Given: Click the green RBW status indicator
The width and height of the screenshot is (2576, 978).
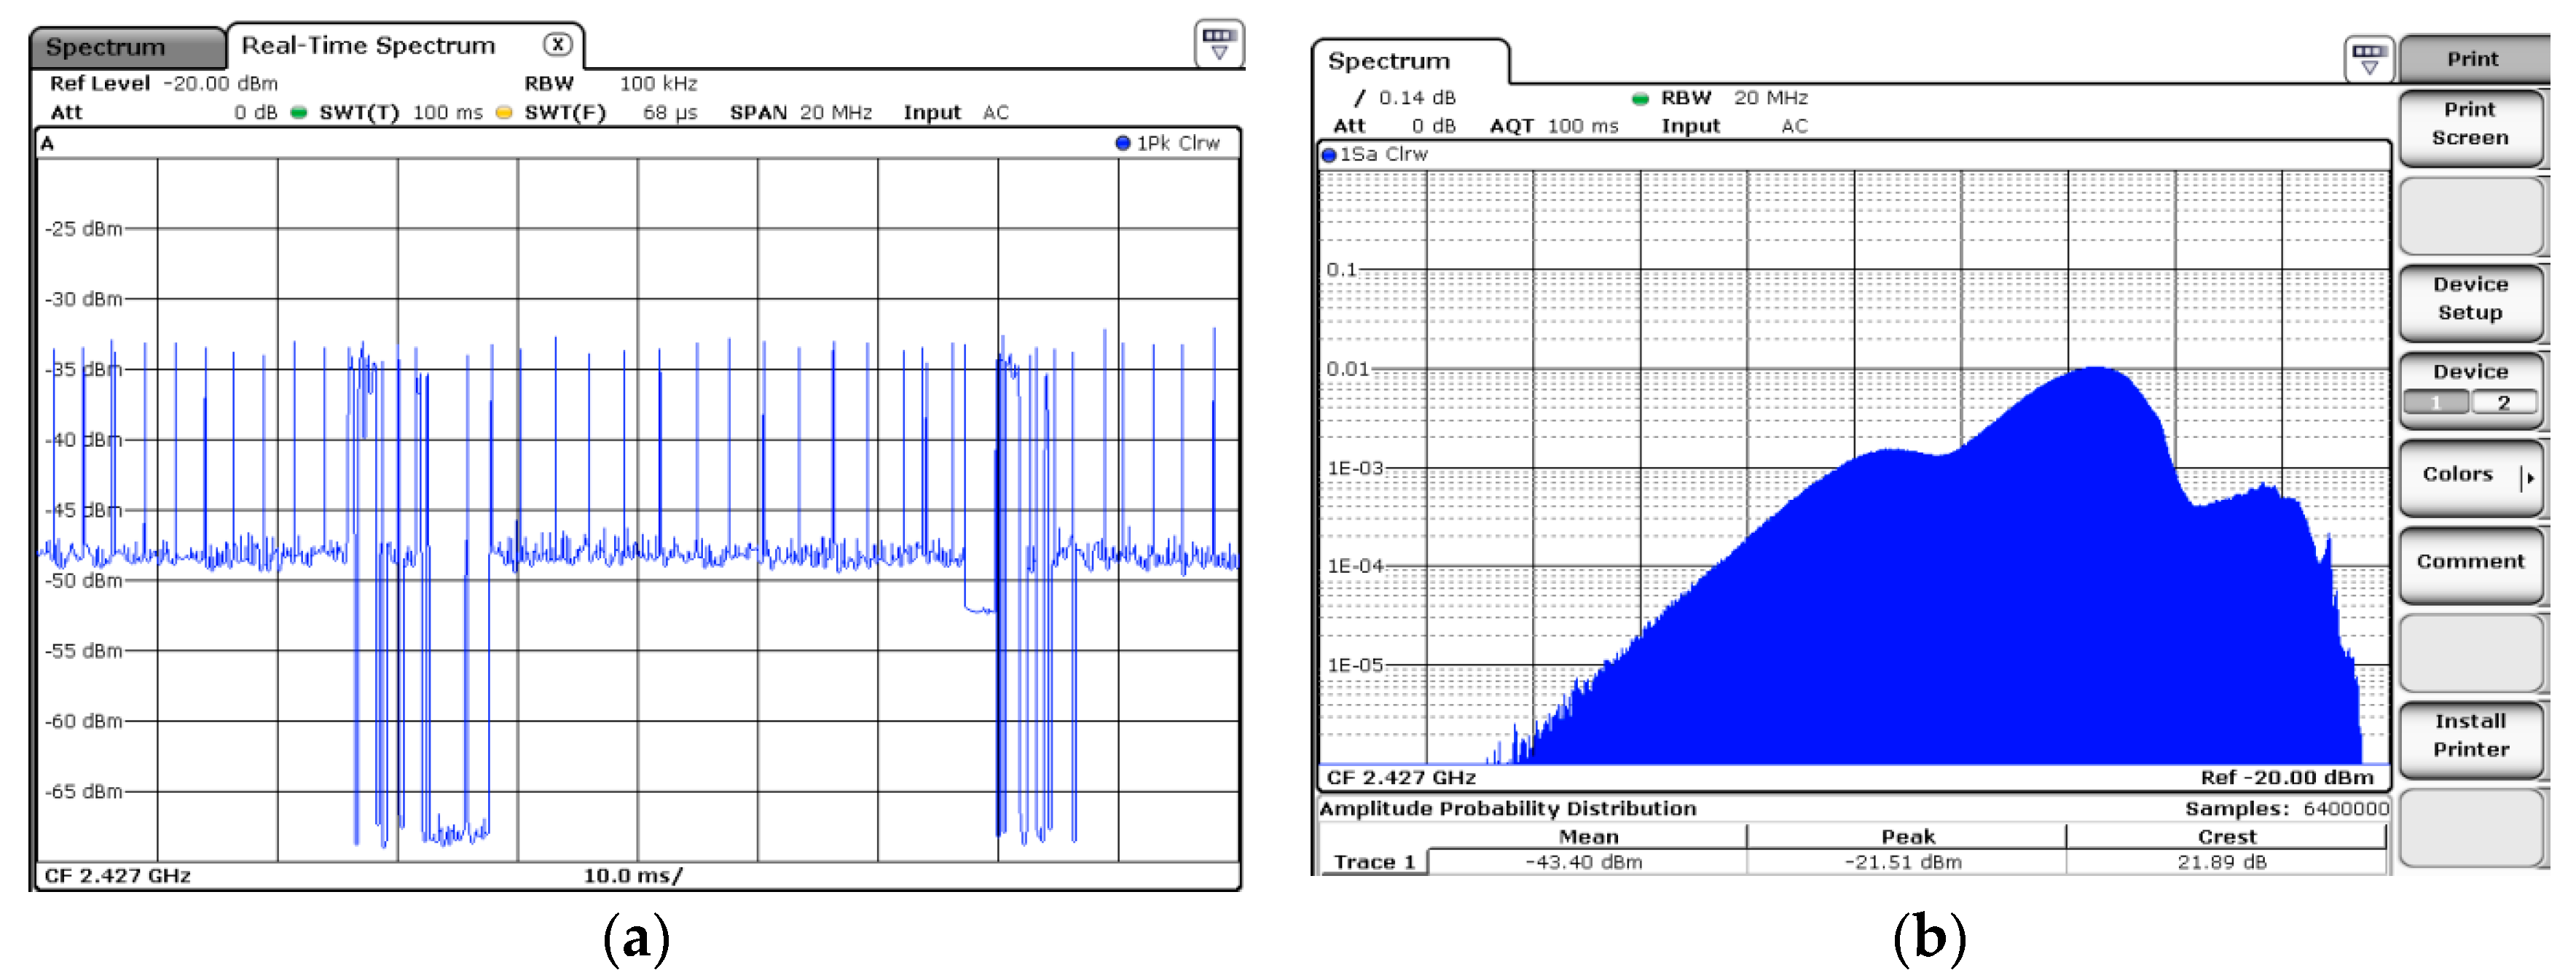Looking at the screenshot, I should (1640, 98).
